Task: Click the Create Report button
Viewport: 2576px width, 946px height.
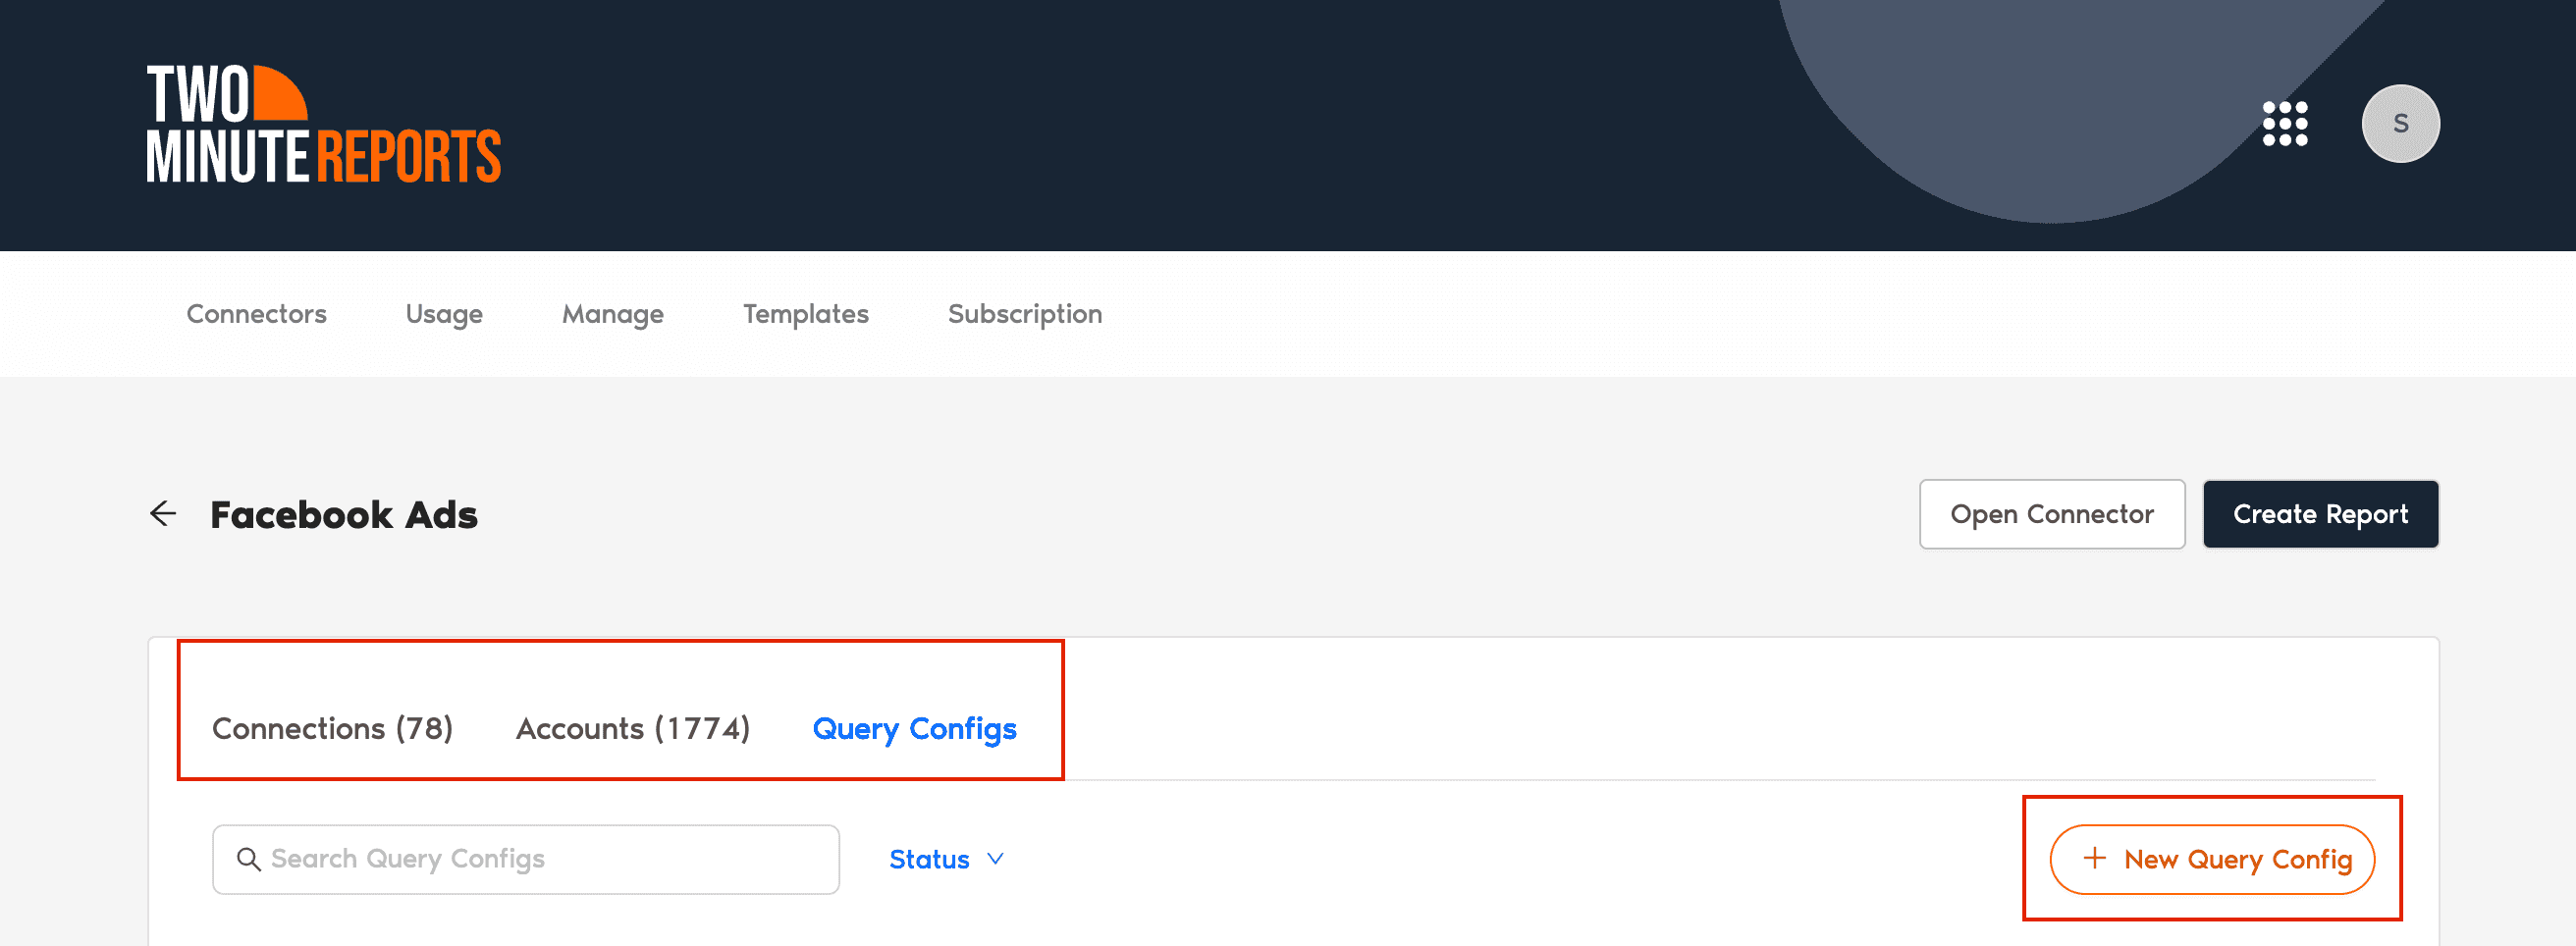Action: 2320,514
